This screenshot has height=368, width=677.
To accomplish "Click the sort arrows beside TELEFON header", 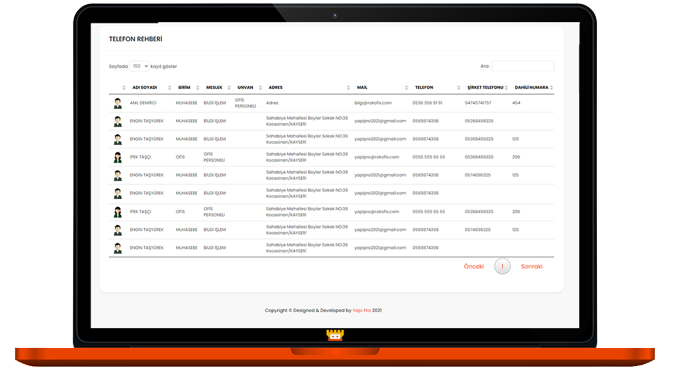I will tap(459, 88).
